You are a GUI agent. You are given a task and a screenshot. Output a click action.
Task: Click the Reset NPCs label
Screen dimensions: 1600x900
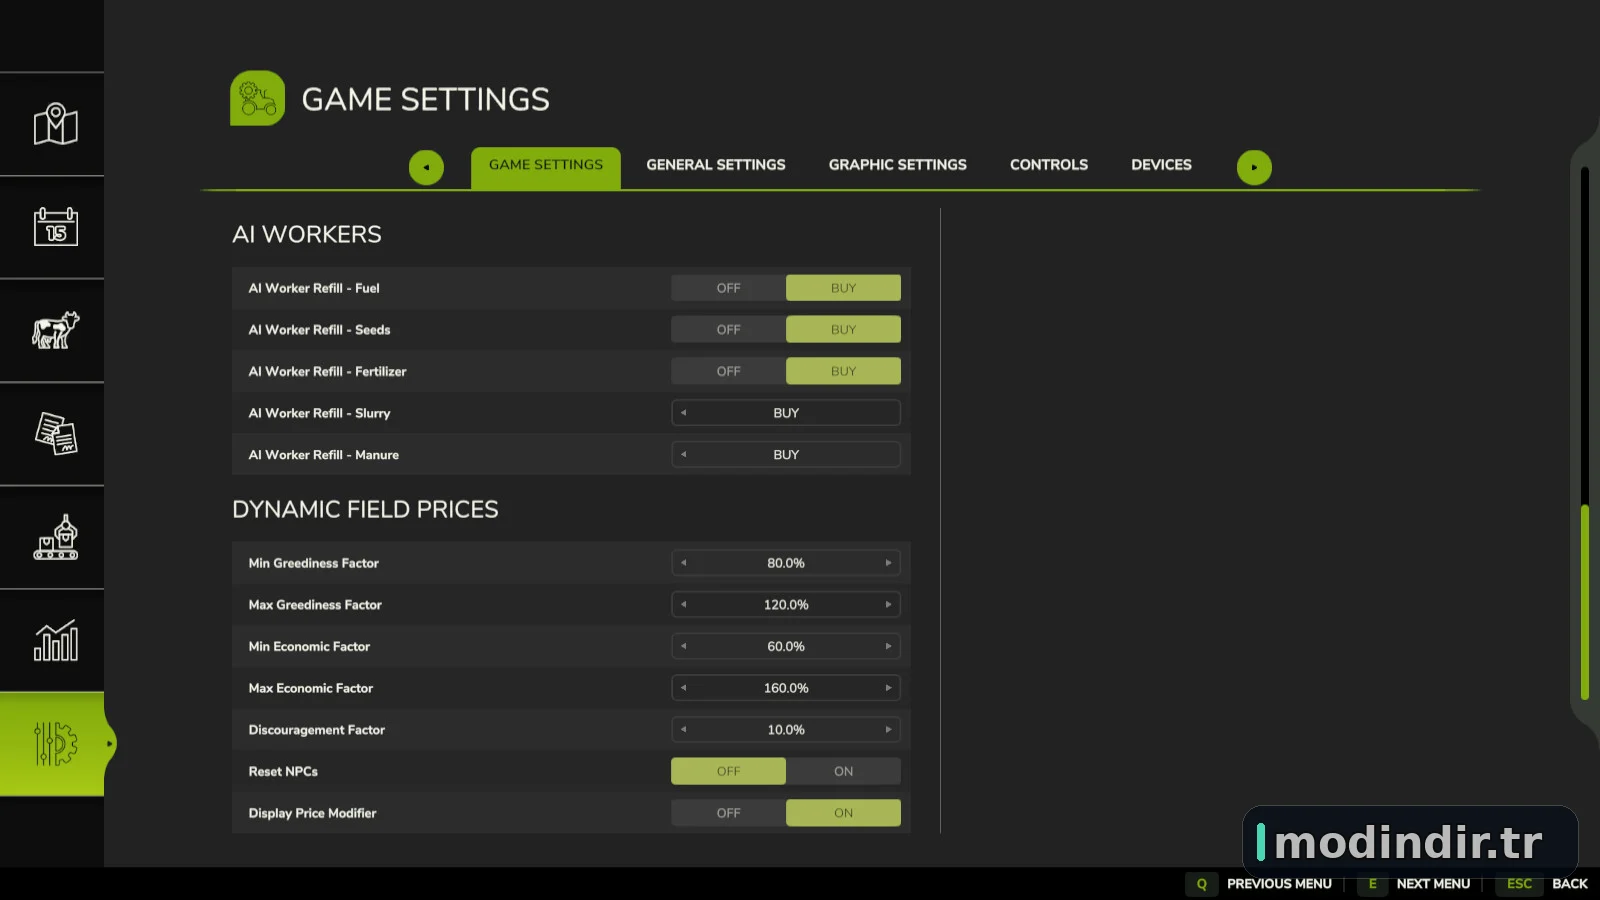click(283, 771)
